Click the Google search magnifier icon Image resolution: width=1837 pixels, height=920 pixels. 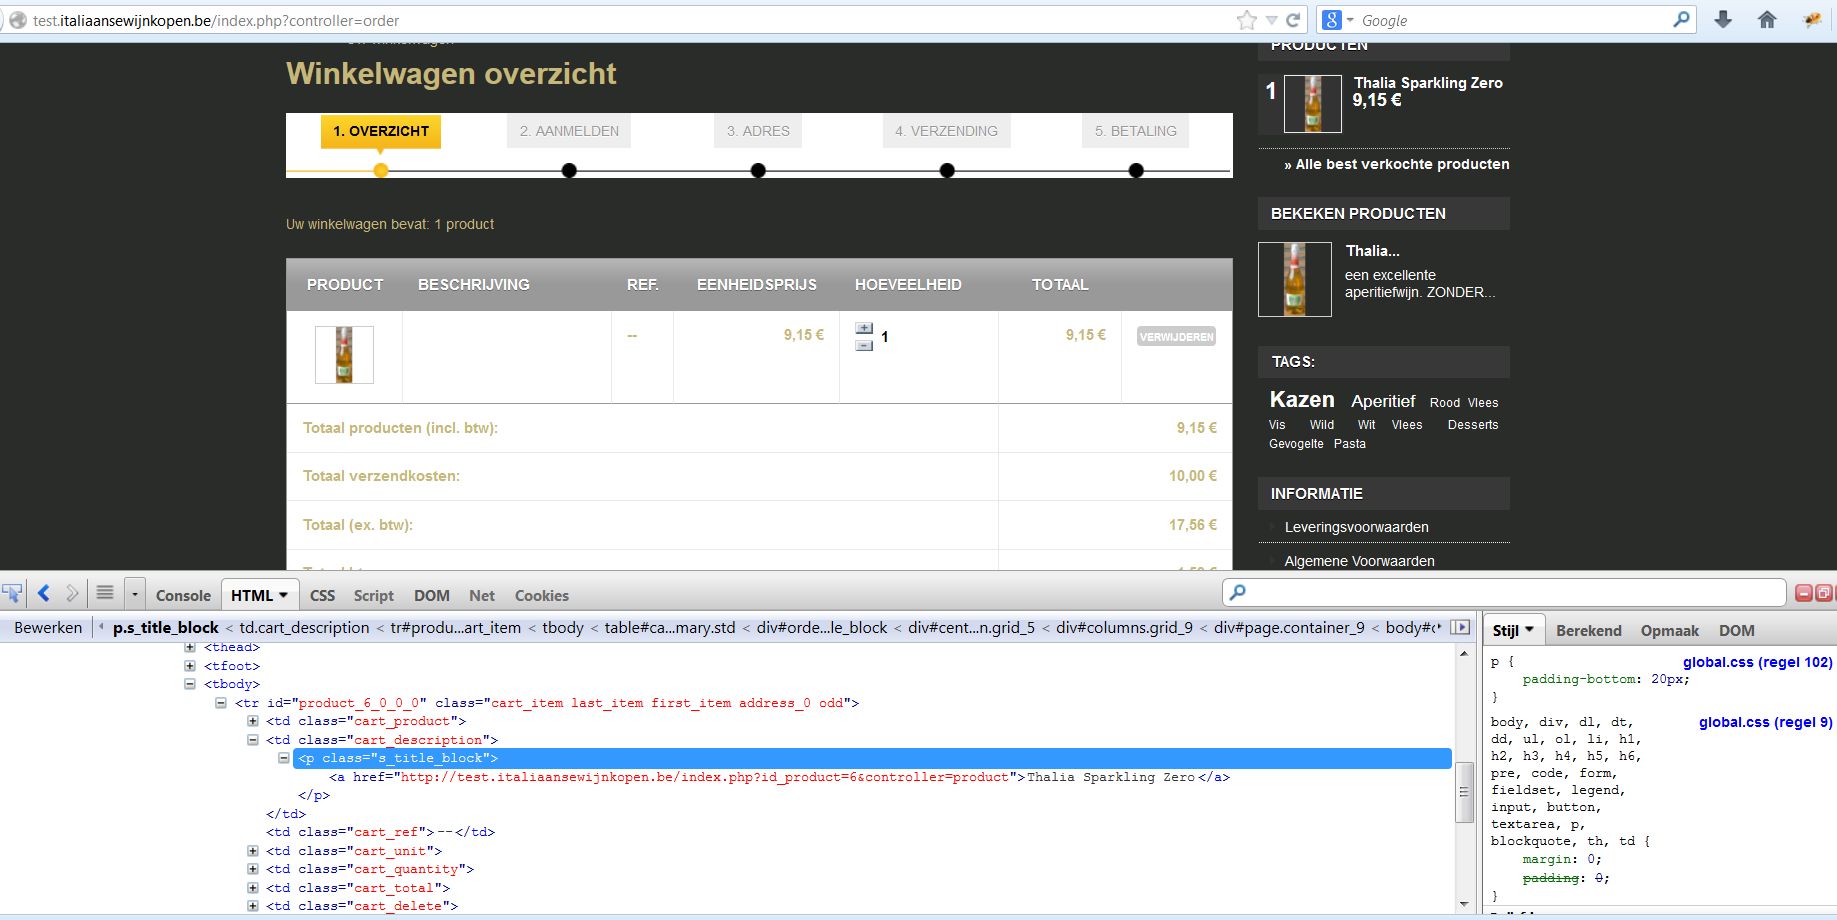(x=1681, y=20)
